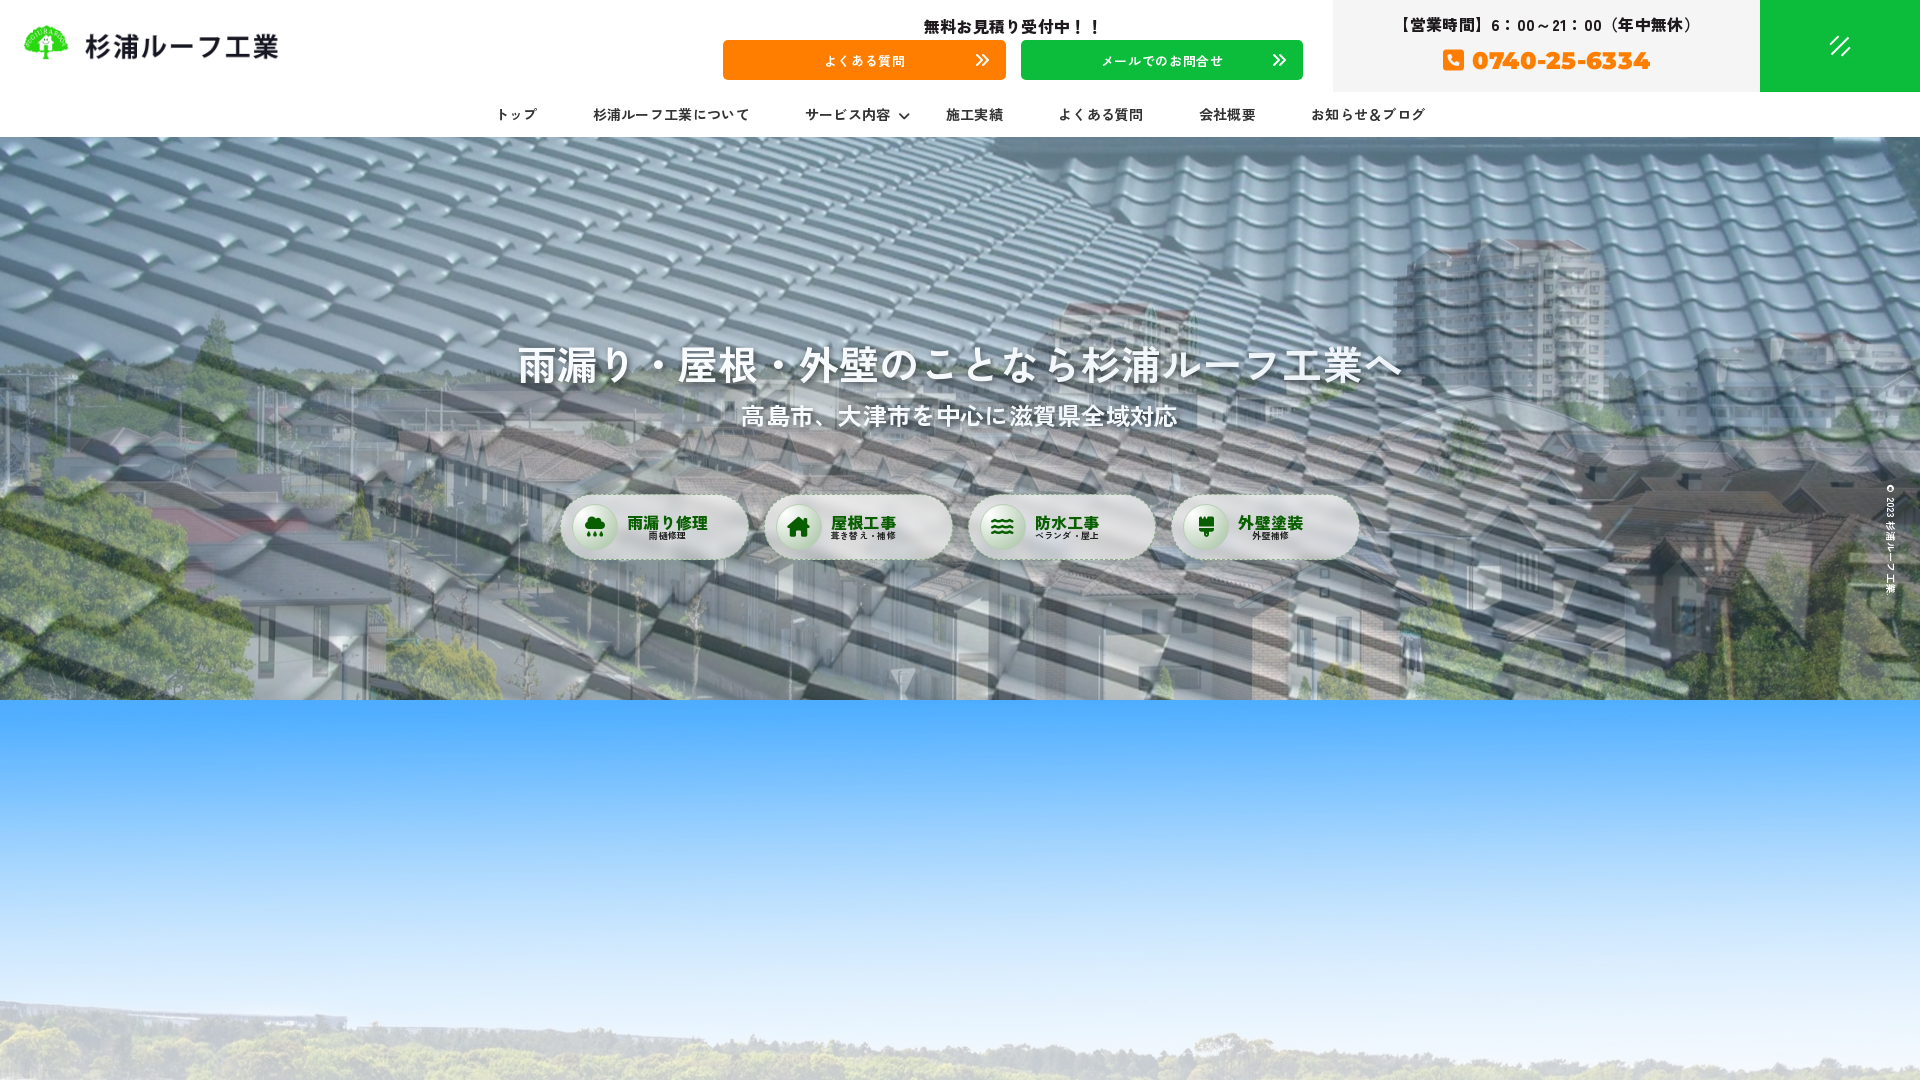
Task: Select 会社概要 in the navigation bar
Action: click(1228, 115)
